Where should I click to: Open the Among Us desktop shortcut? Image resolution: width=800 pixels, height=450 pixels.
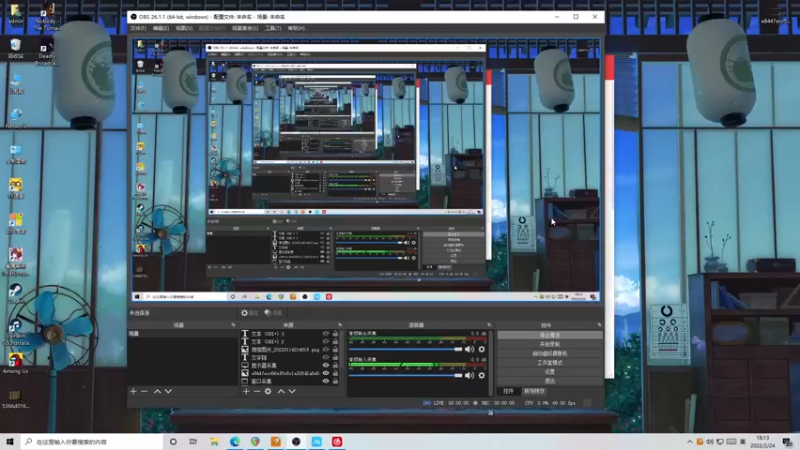(15, 363)
